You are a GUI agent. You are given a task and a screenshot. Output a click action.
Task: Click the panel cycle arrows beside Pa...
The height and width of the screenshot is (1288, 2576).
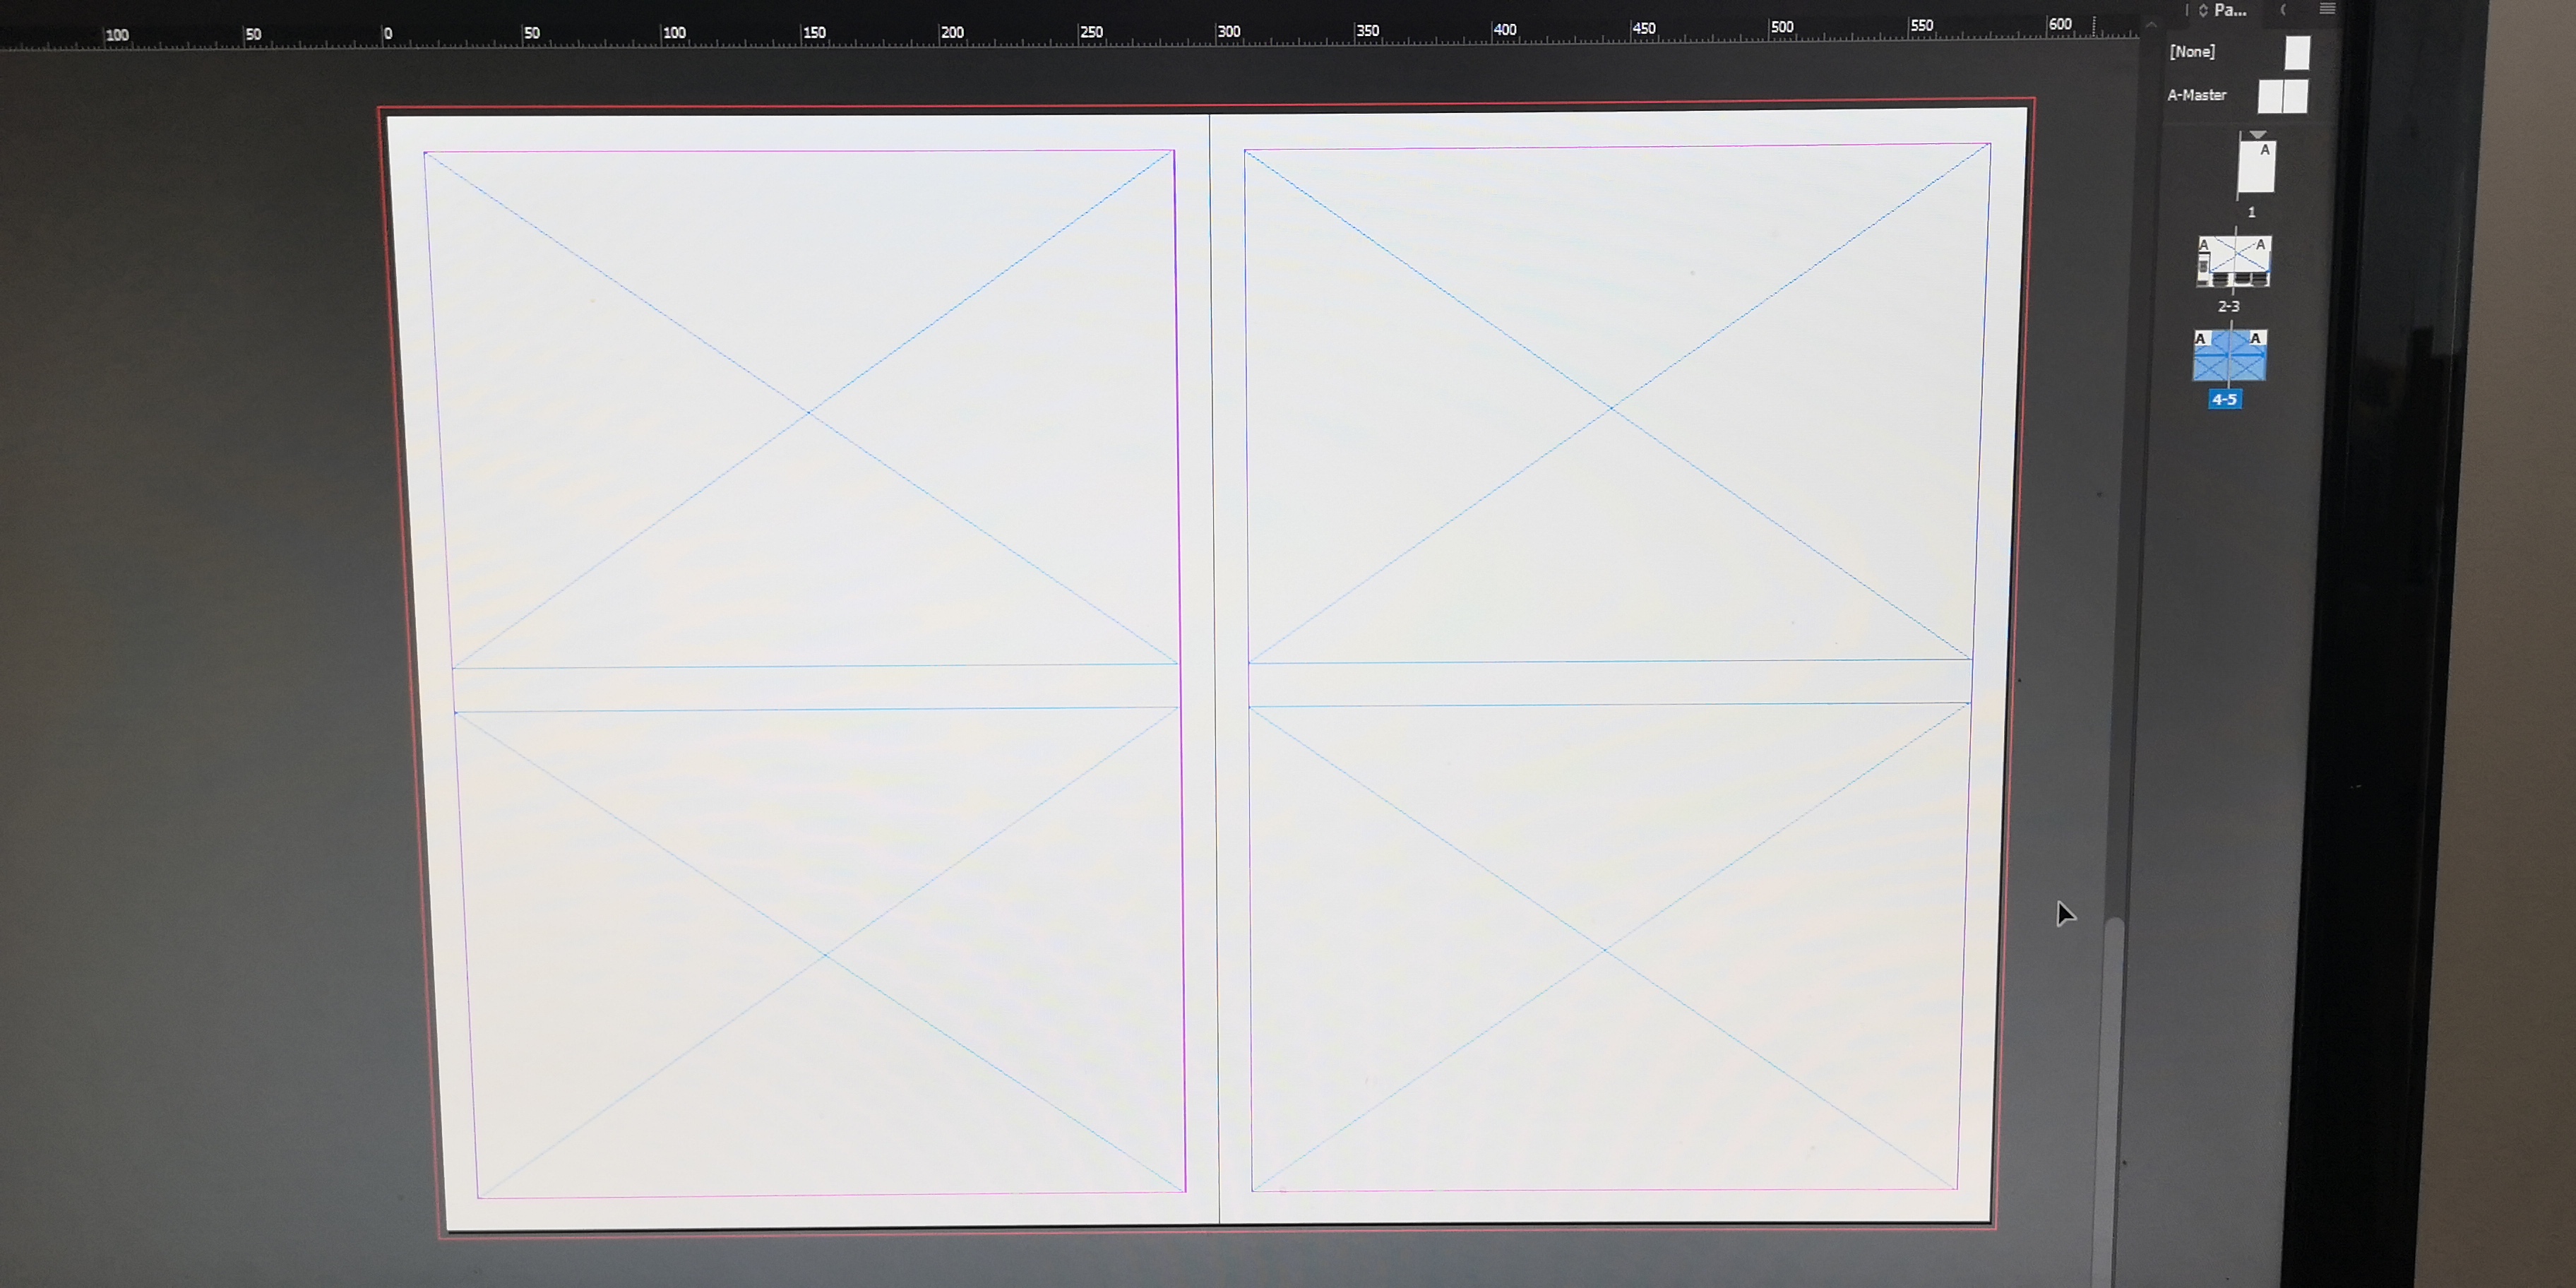[x=2203, y=10]
